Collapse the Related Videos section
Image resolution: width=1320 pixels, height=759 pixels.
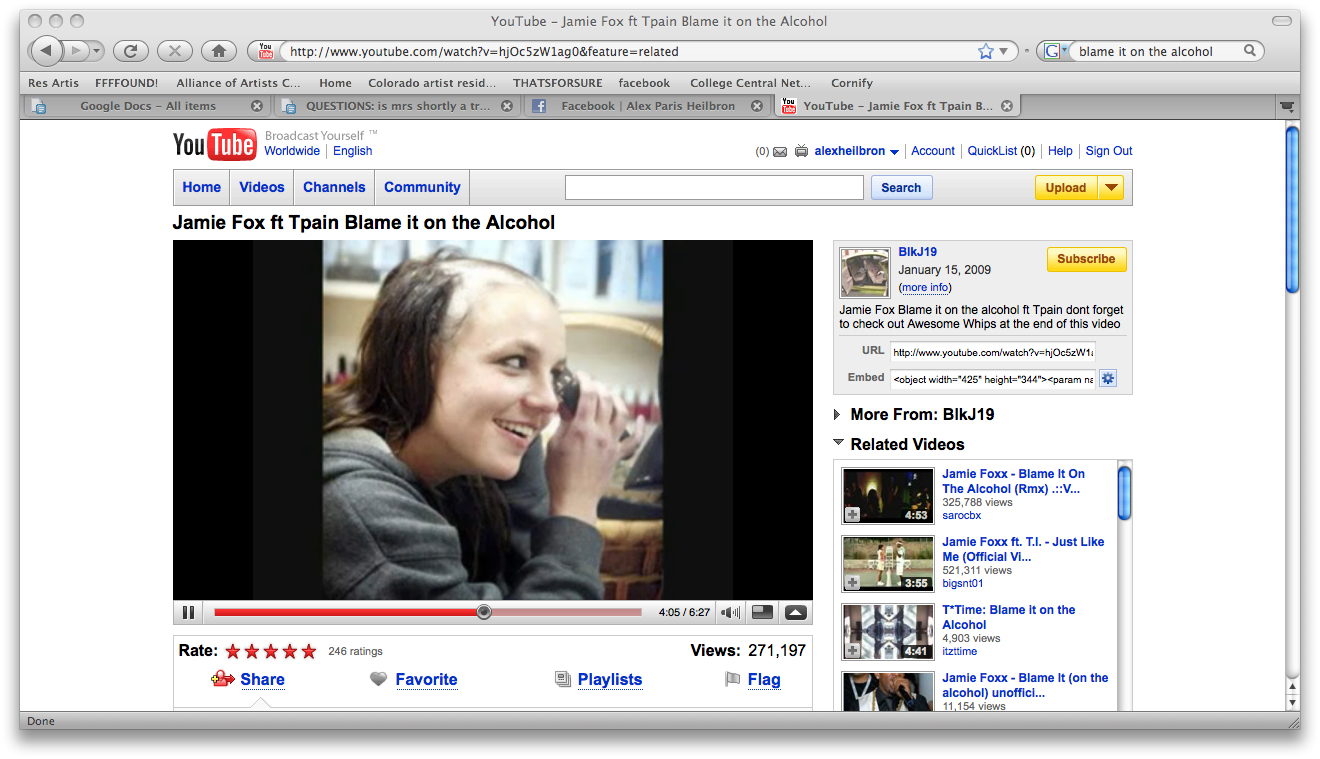coord(837,444)
